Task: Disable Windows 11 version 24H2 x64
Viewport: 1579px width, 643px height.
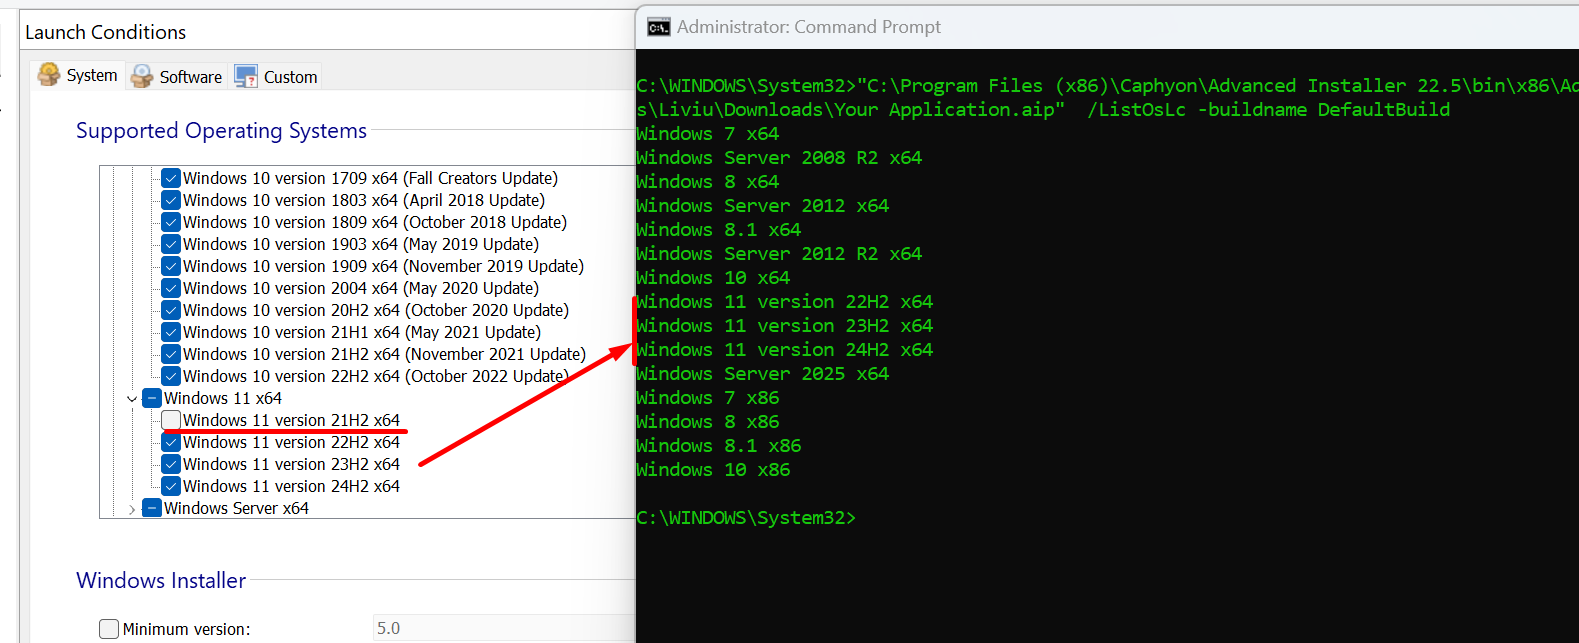Action: pos(171,486)
